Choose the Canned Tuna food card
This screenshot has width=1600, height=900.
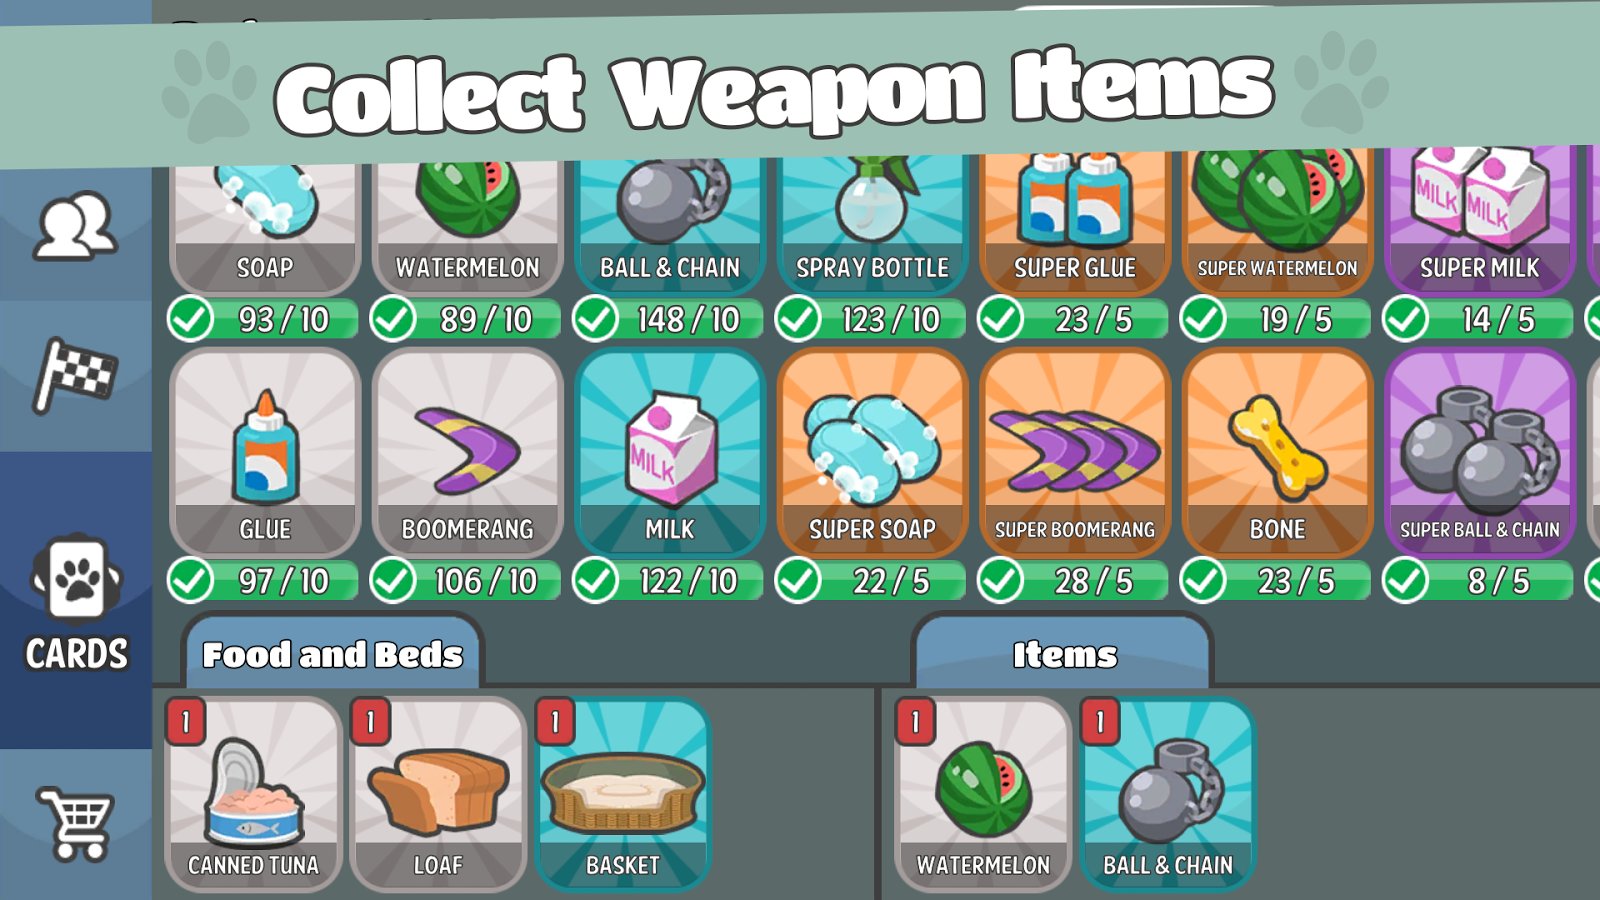click(253, 794)
